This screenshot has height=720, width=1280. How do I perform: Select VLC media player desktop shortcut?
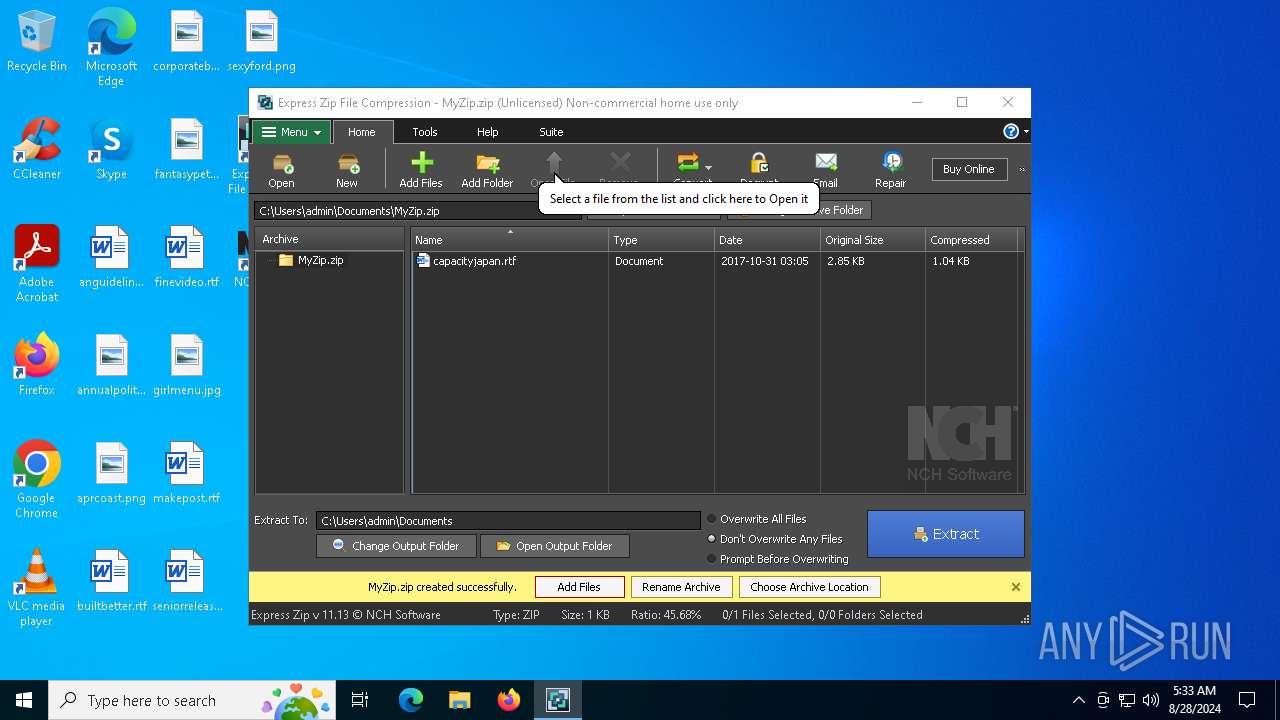(37, 588)
